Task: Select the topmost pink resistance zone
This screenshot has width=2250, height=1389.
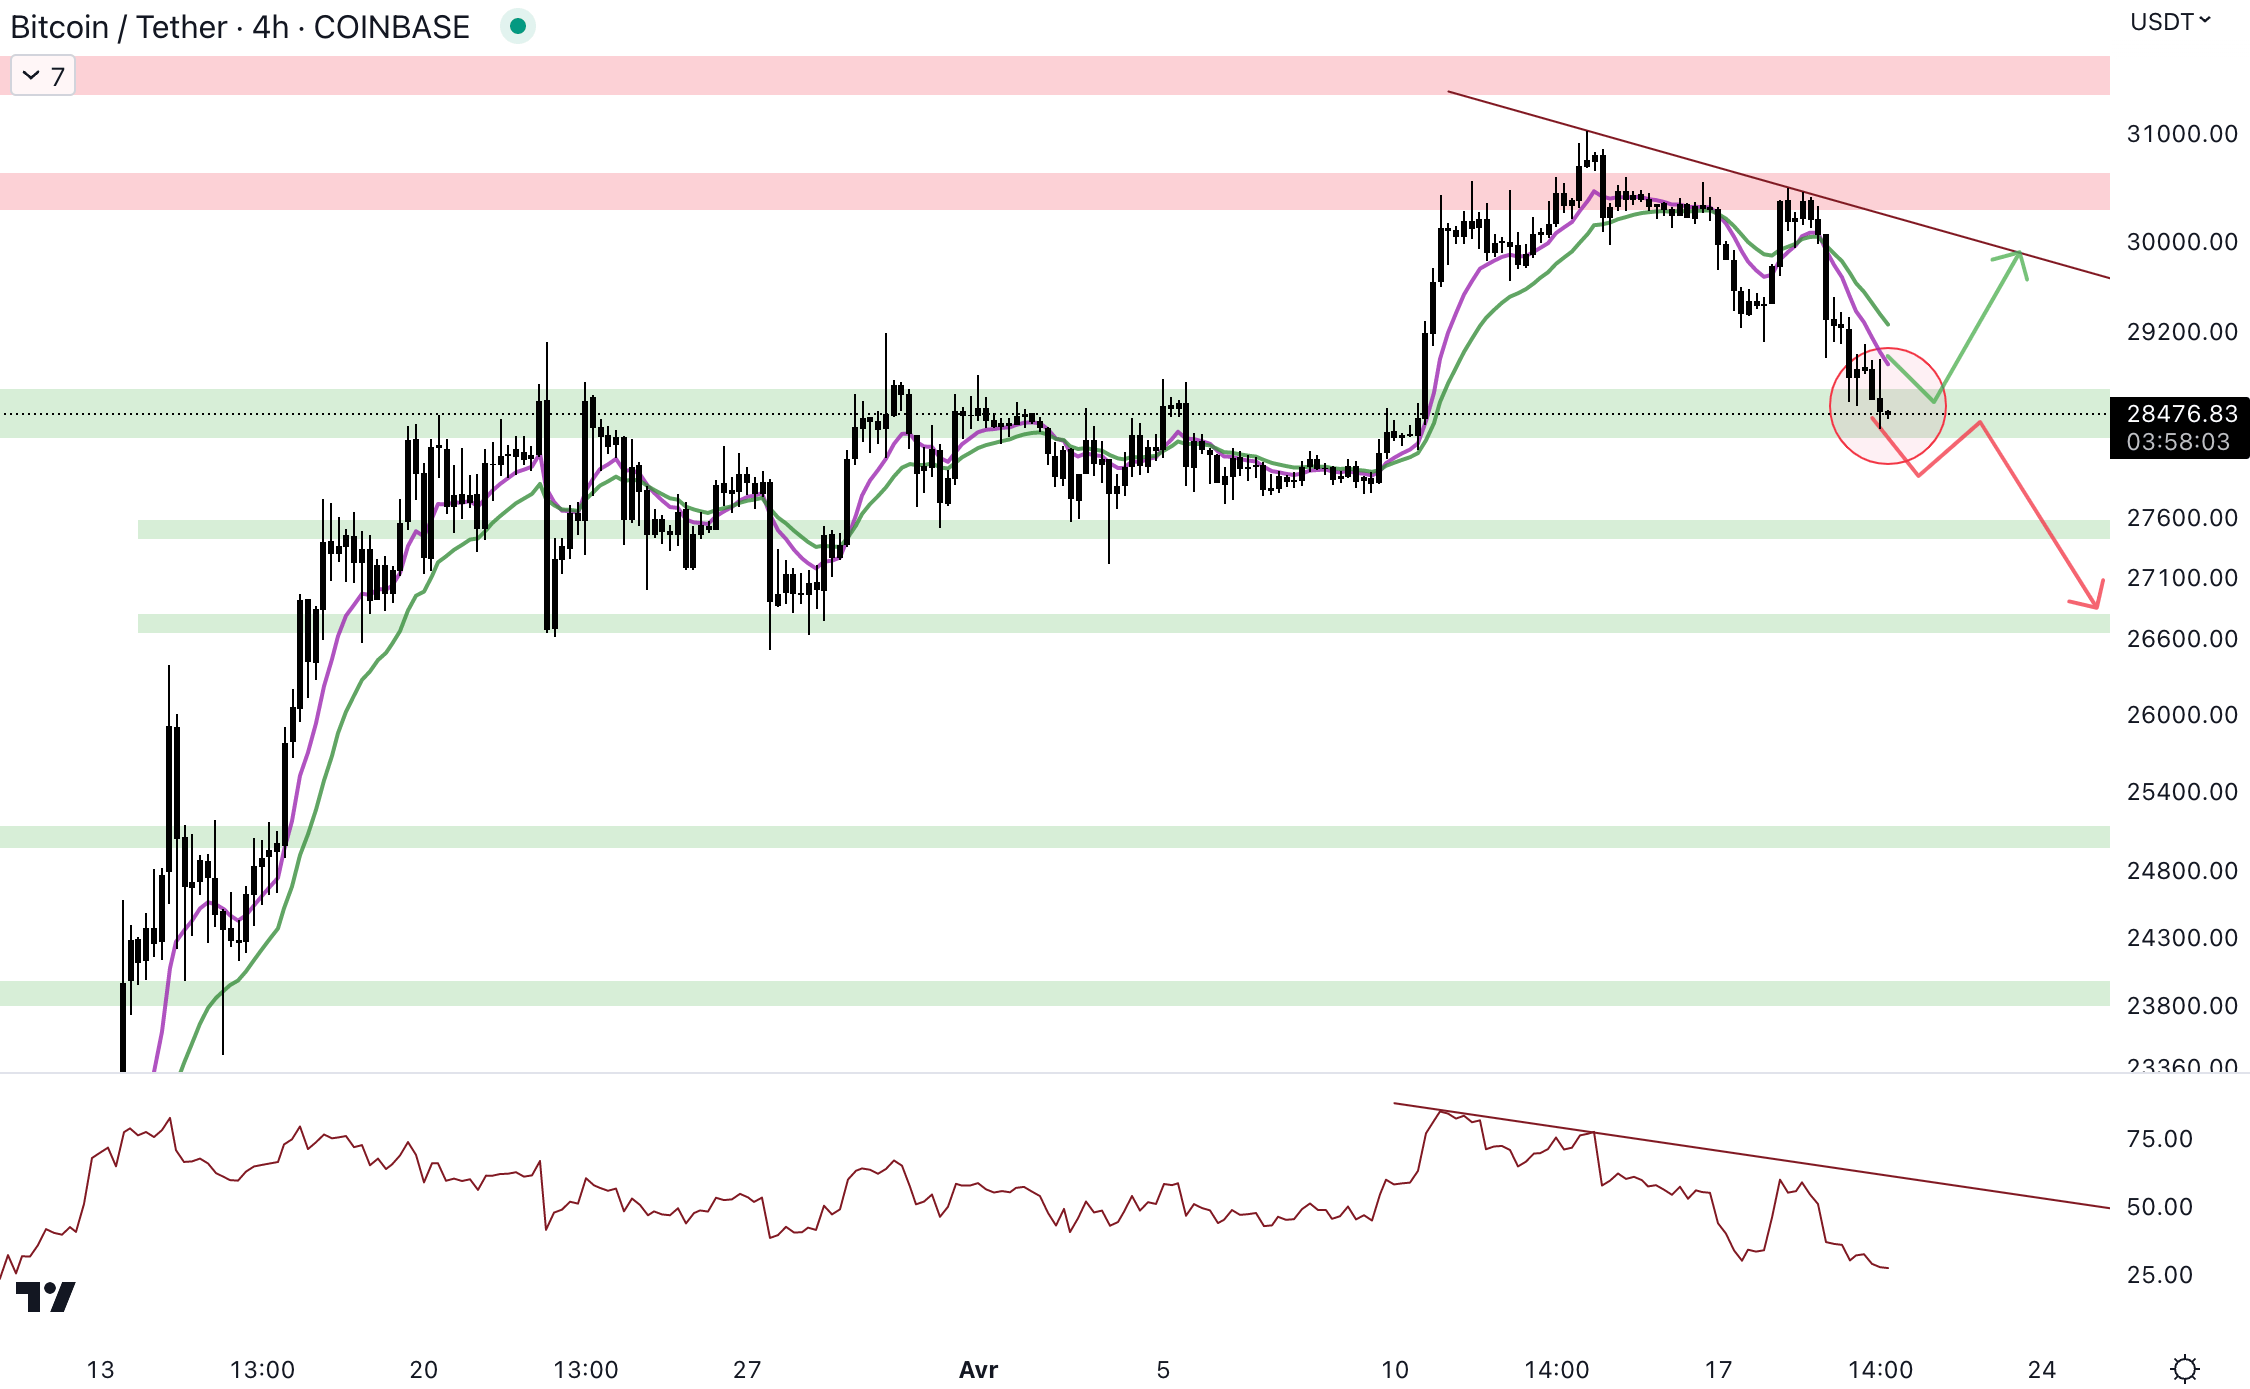Action: click(1000, 76)
